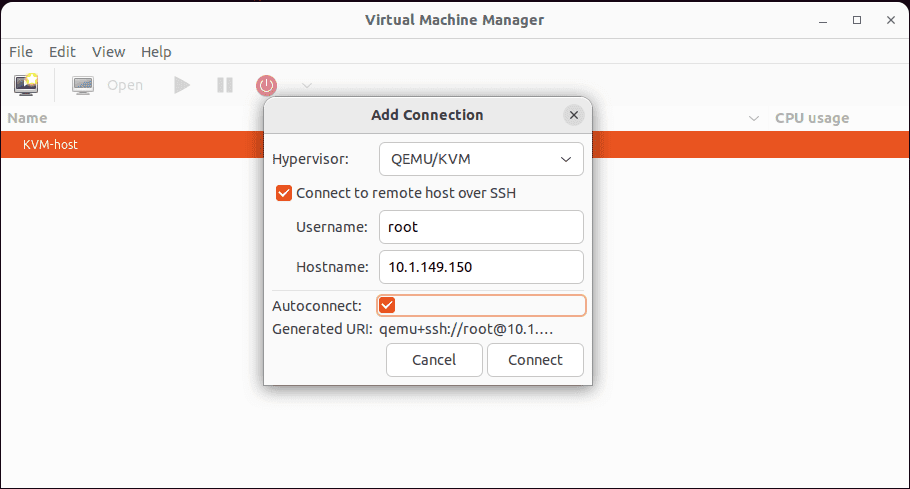
Task: Expand the shutdown options arrow in toolbar
Action: point(307,85)
